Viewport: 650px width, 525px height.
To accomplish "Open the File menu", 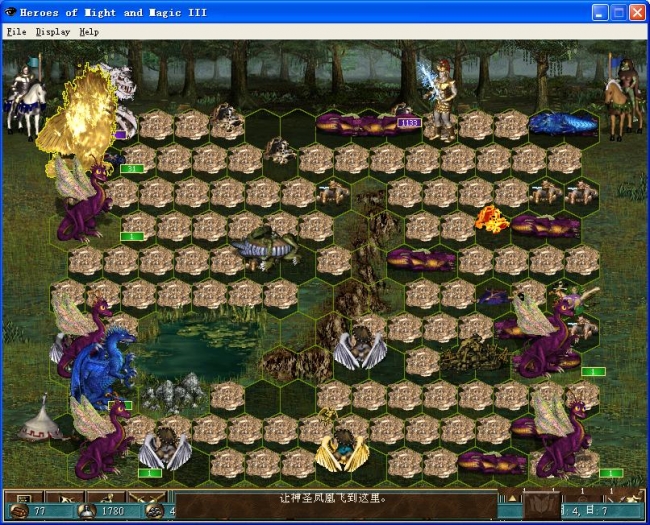I will click(x=17, y=32).
